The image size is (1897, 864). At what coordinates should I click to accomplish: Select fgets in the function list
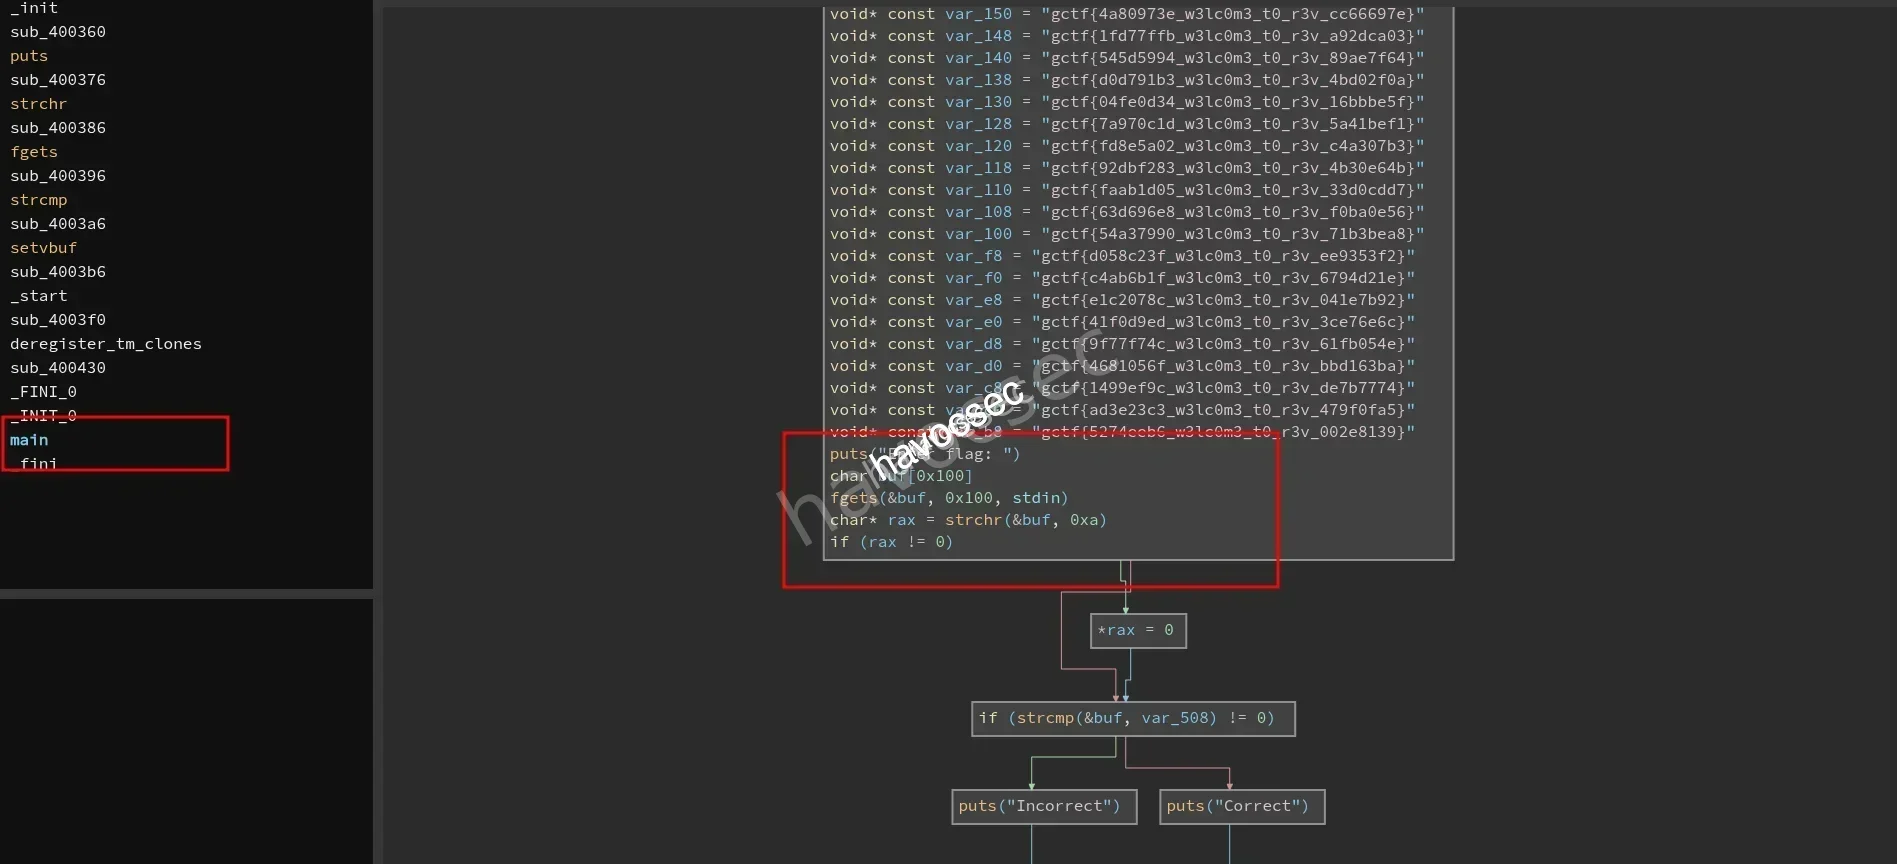click(34, 152)
